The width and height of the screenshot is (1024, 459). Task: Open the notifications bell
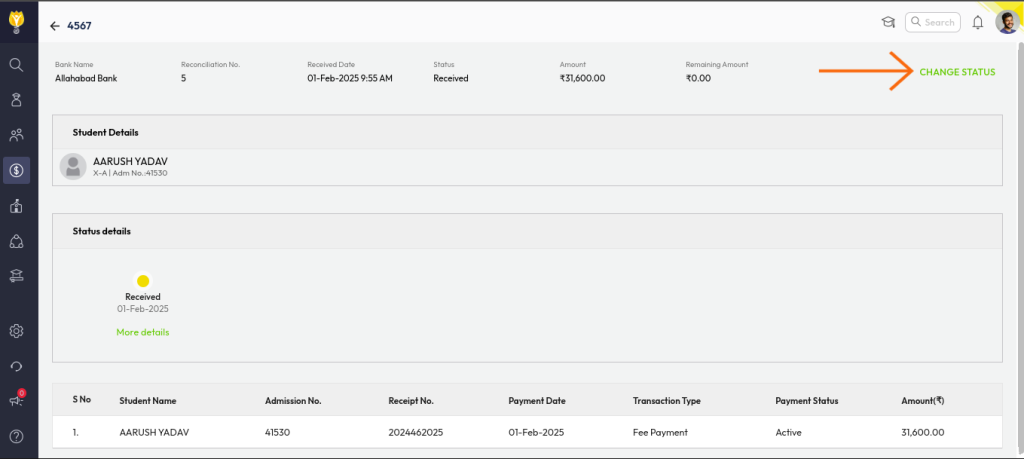coord(978,22)
